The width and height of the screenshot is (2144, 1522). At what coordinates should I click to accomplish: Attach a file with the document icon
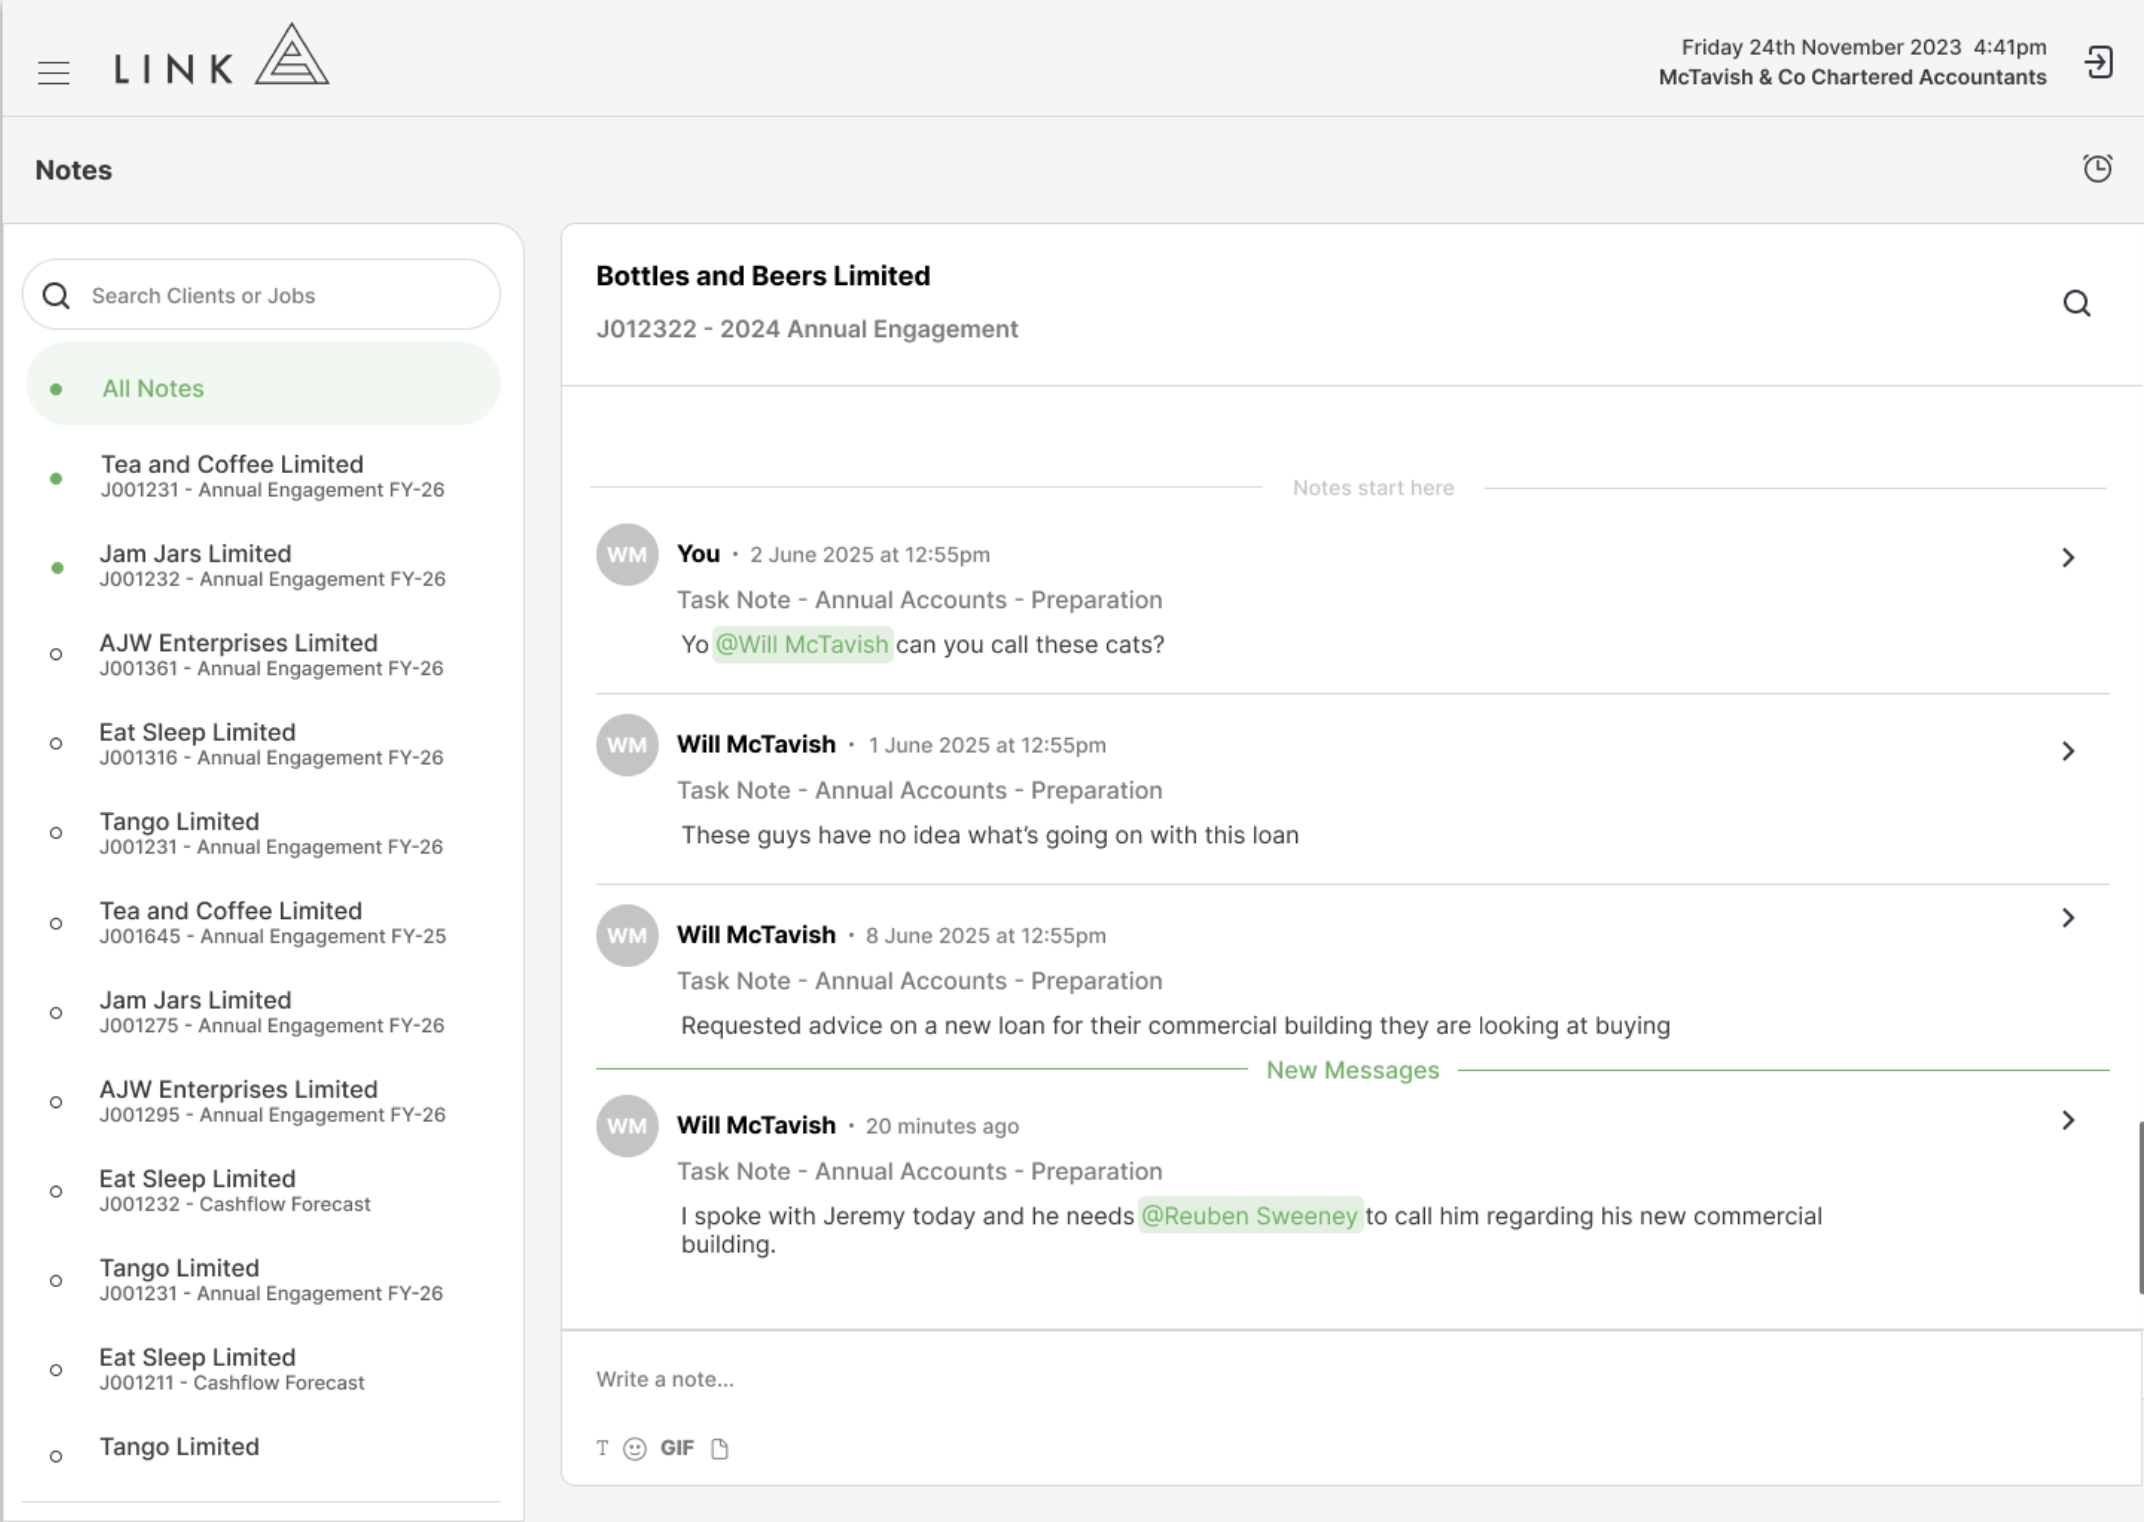pyautogui.click(x=720, y=1449)
